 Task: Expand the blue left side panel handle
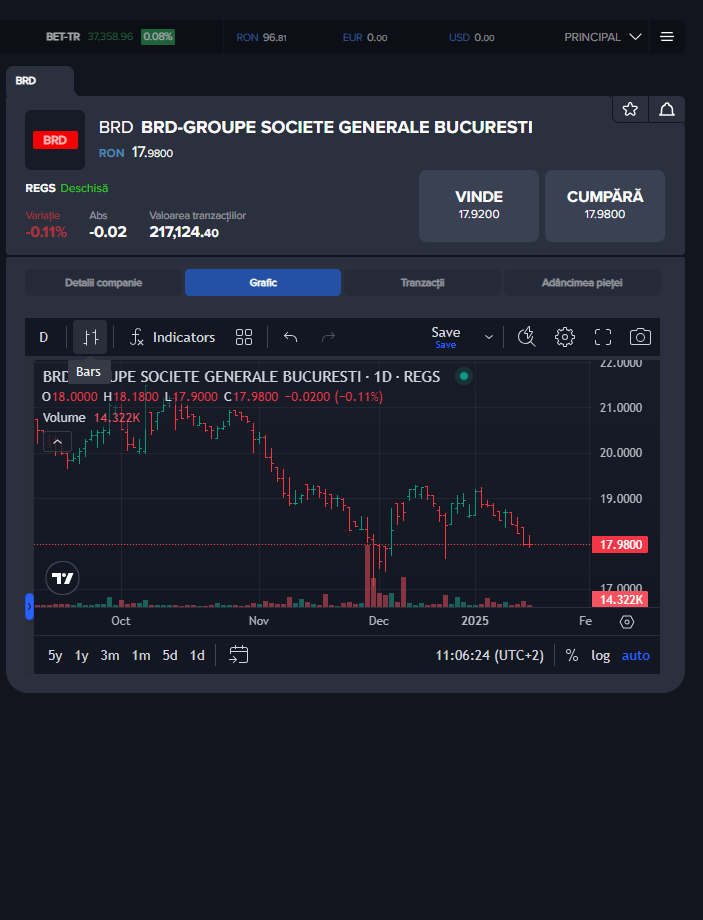click(x=29, y=606)
